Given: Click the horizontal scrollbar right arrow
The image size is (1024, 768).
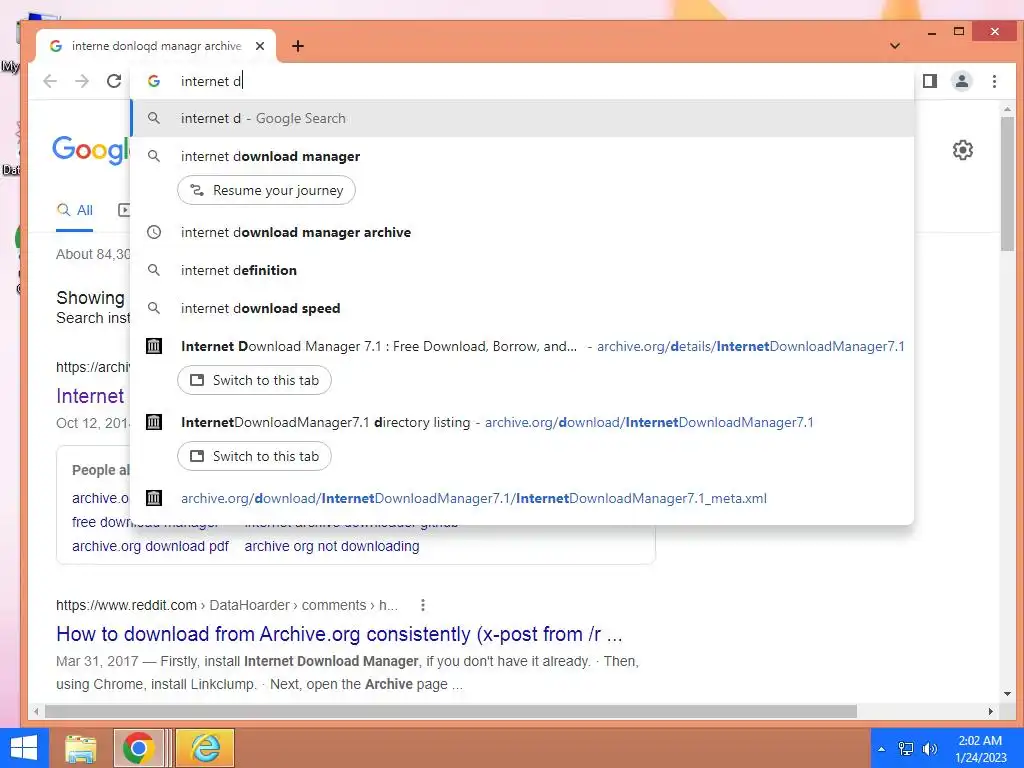Looking at the screenshot, I should (x=991, y=711).
